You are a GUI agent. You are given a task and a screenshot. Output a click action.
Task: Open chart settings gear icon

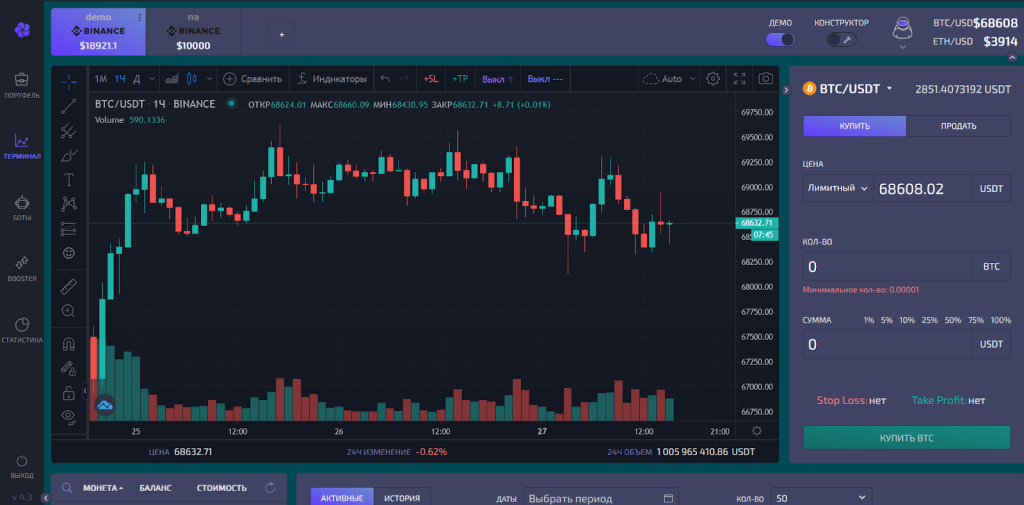tap(713, 78)
